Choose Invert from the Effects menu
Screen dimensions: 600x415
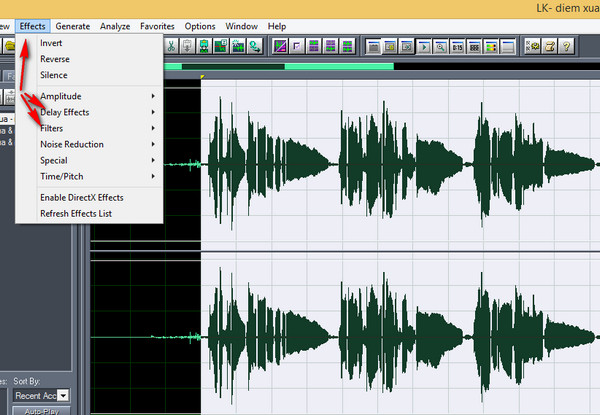[89, 43]
